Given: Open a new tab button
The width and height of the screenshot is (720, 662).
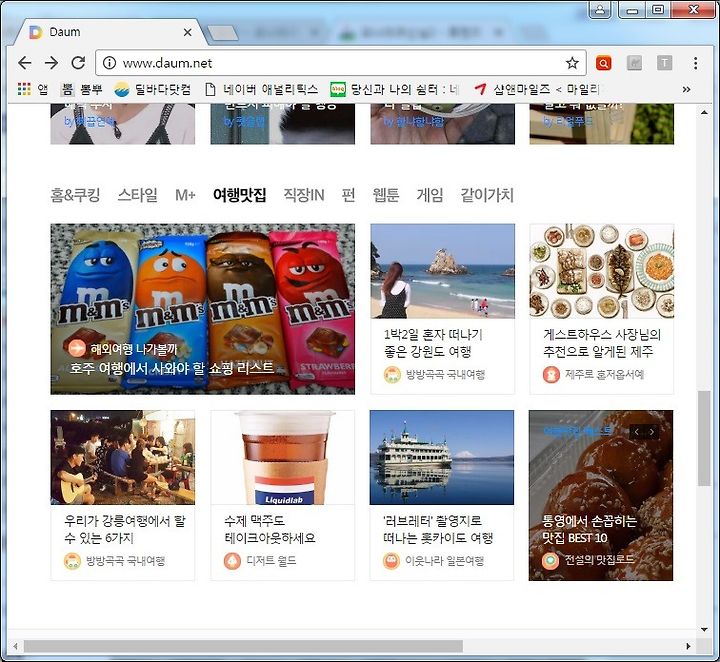Looking at the screenshot, I should click(223, 33).
